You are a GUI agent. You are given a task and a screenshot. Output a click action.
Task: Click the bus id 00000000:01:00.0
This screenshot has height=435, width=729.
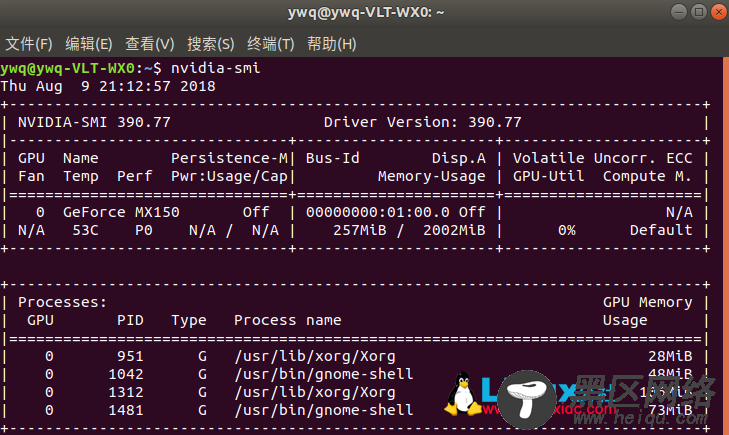pyautogui.click(x=378, y=212)
